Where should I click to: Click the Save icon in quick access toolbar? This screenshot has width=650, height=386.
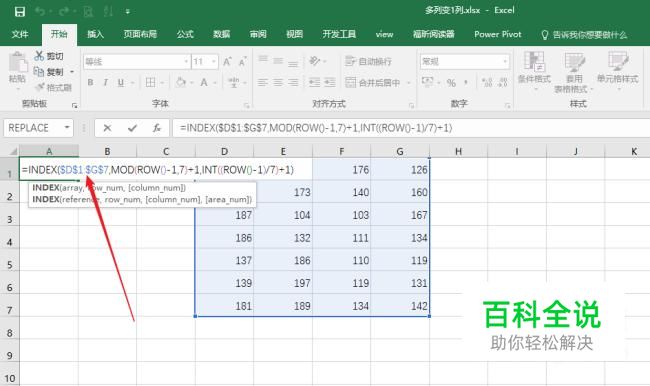tap(19, 11)
